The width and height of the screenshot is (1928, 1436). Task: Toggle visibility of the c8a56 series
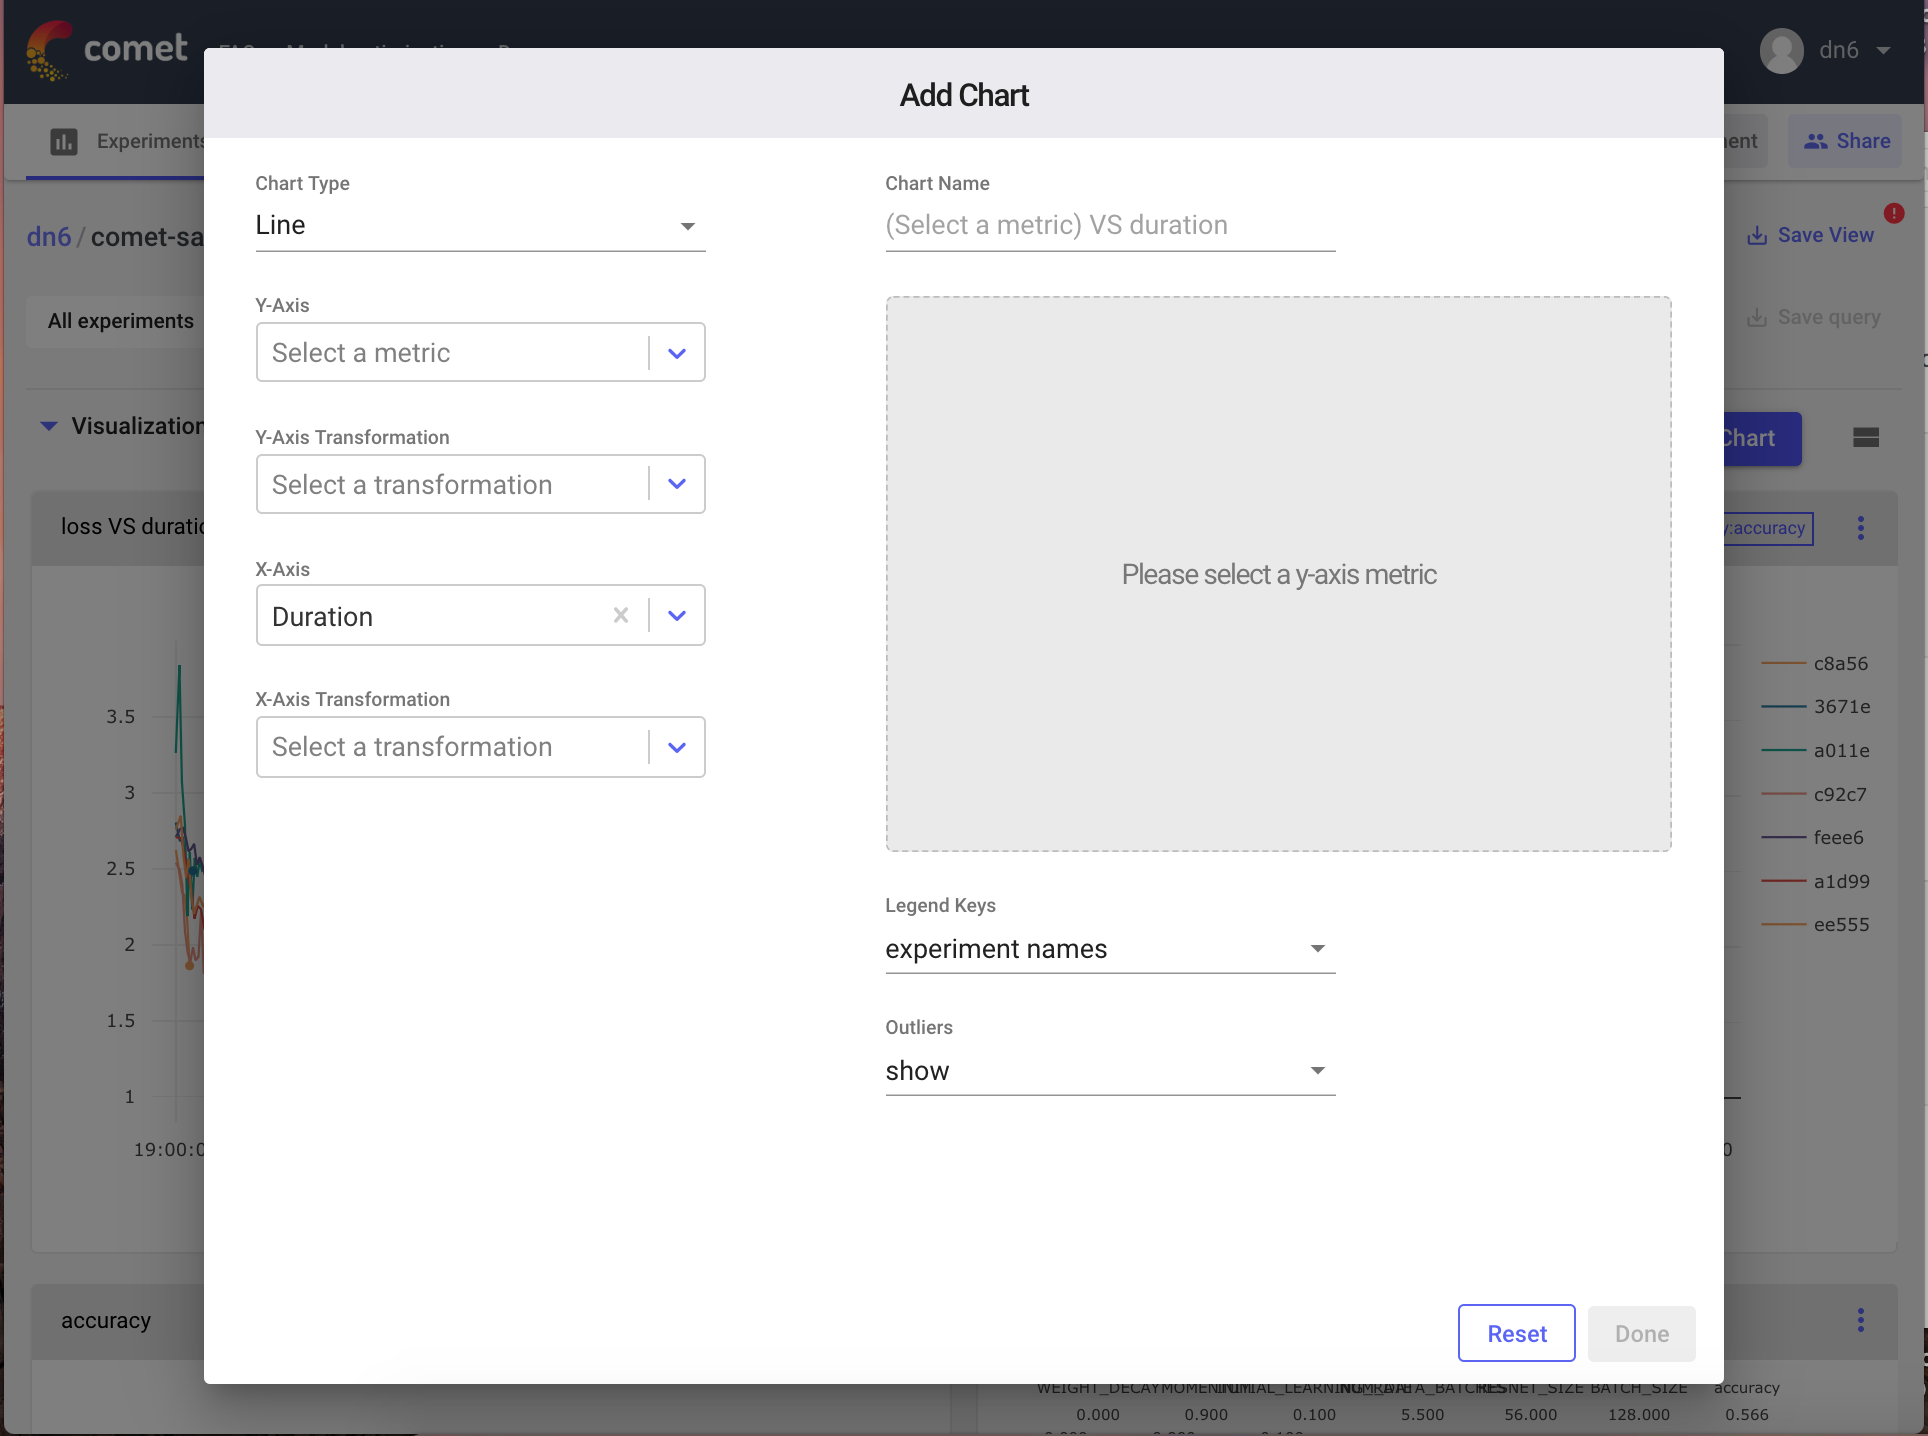click(1841, 663)
